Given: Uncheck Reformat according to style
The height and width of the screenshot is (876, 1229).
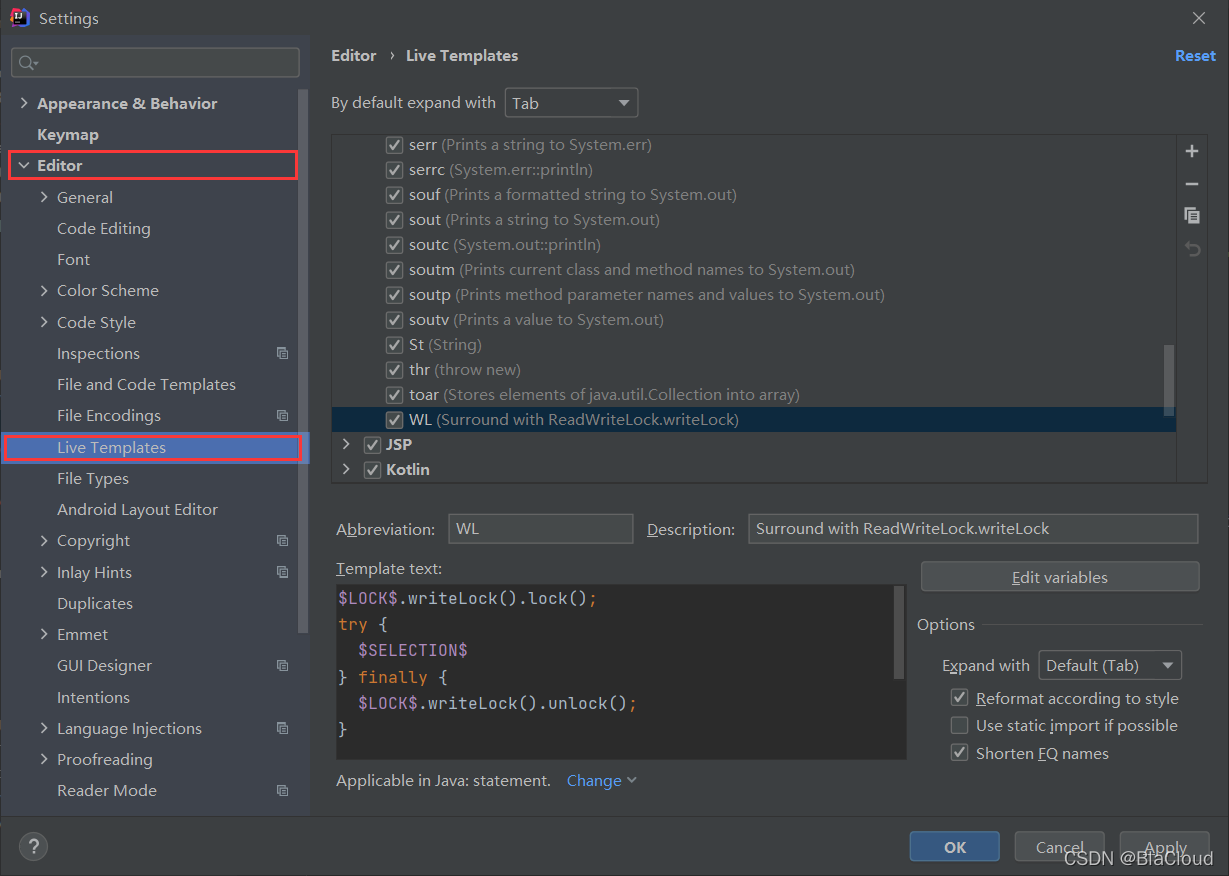Looking at the screenshot, I should [x=959, y=697].
